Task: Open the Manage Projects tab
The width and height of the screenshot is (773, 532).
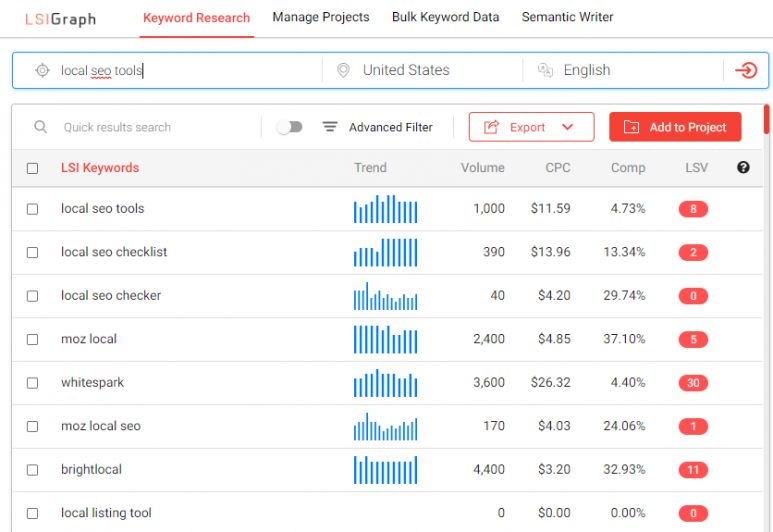Action: coord(321,17)
